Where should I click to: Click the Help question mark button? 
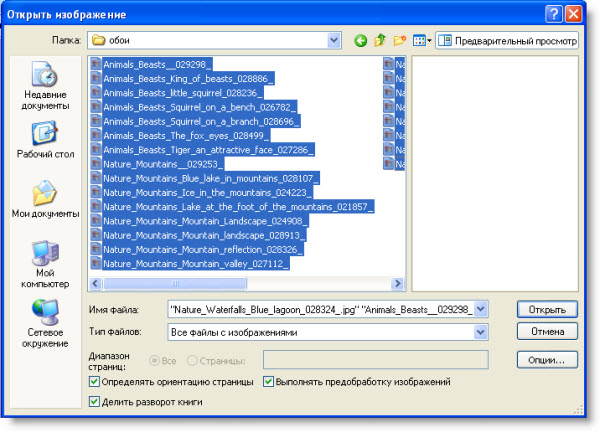(x=554, y=14)
